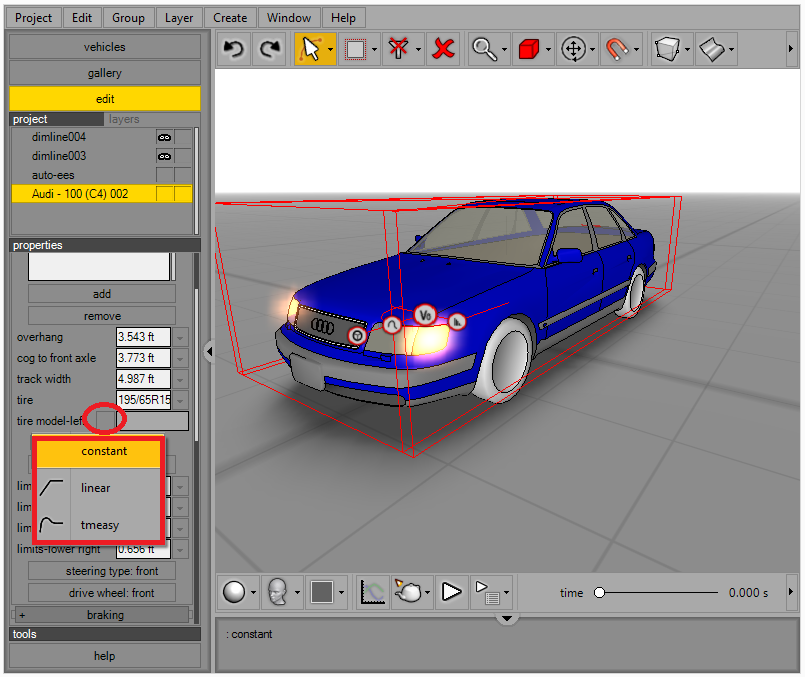This screenshot has width=805, height=677.
Task: Activate the select arrow tool
Action: point(311,49)
